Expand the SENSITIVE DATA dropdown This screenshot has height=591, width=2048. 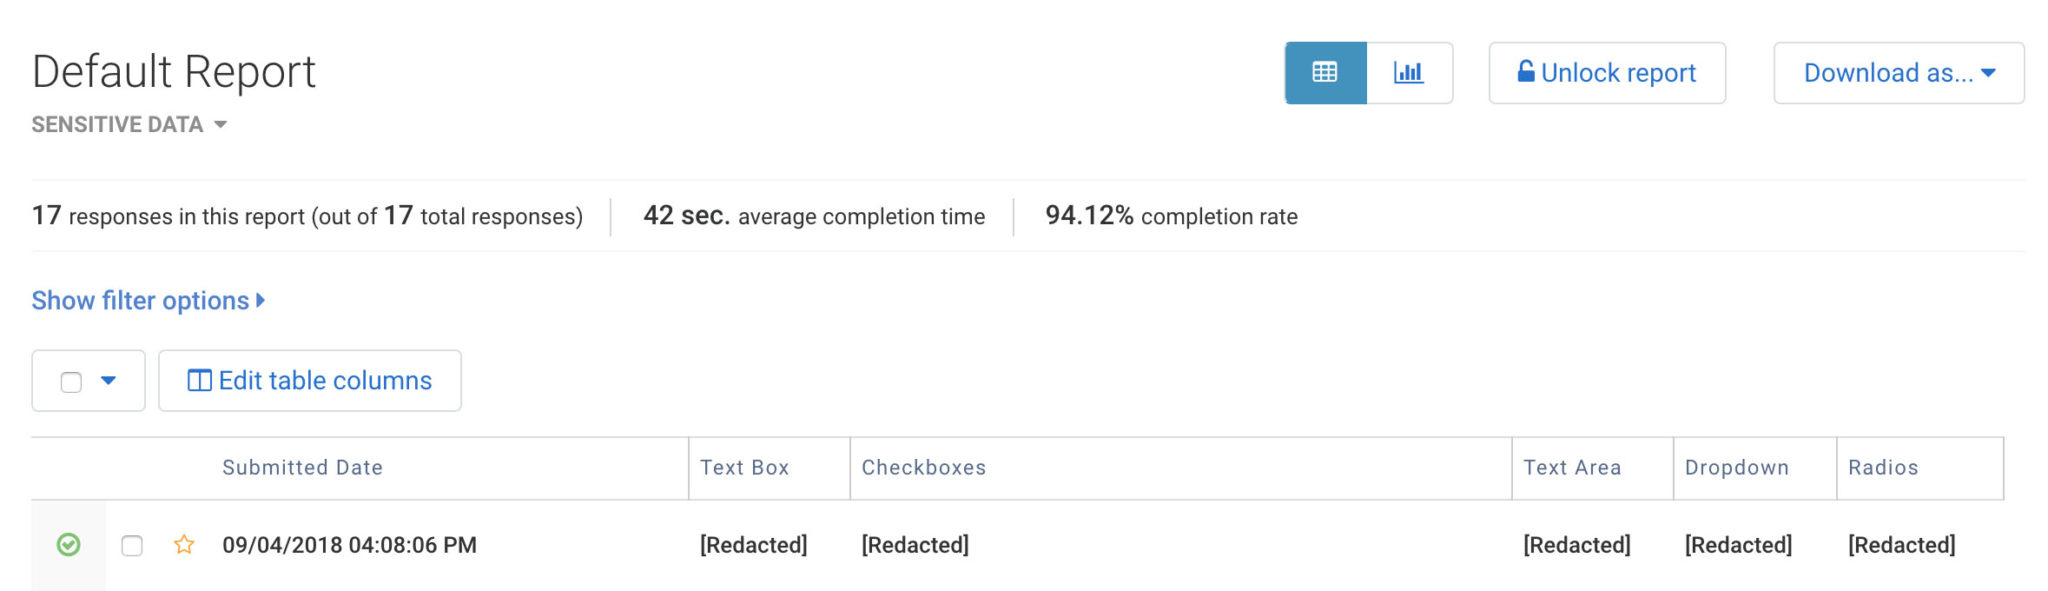[129, 125]
